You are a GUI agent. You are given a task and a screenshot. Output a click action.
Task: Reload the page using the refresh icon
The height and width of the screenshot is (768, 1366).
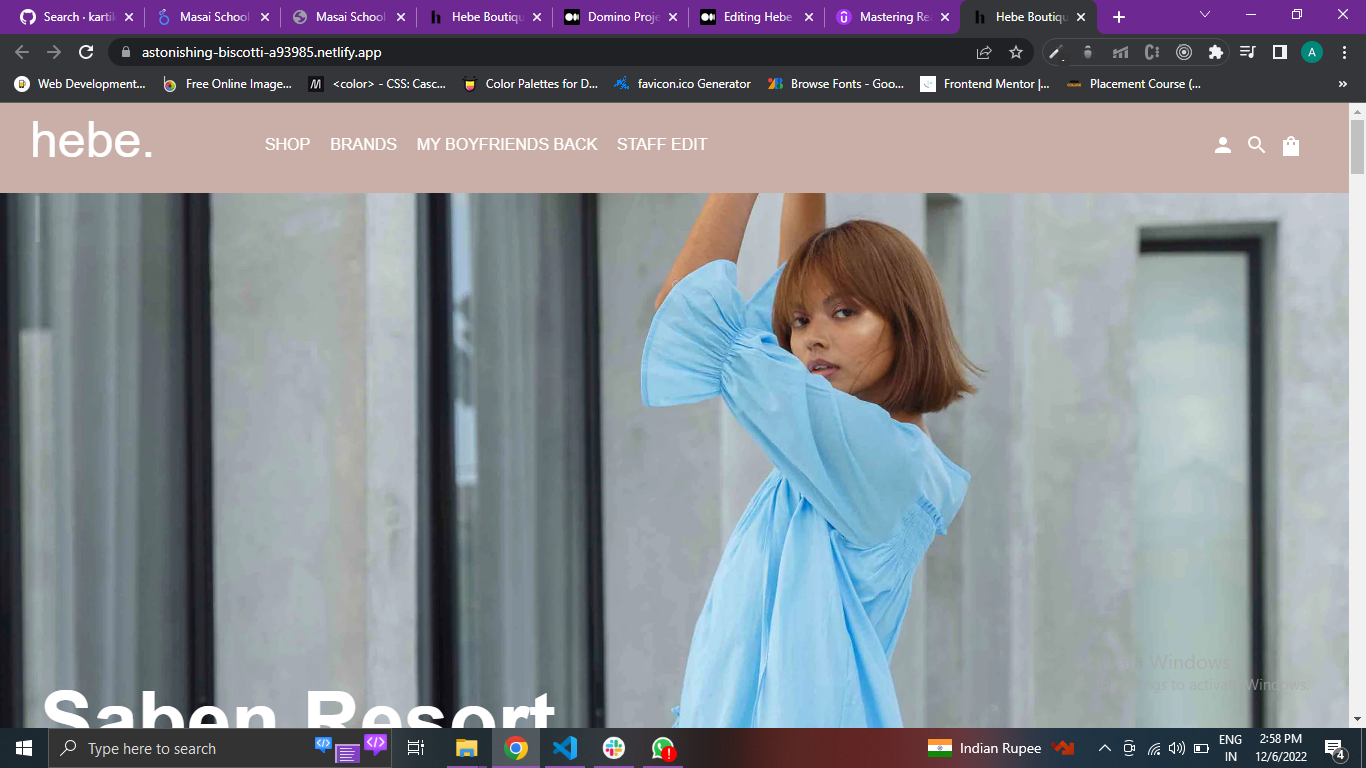(x=87, y=51)
